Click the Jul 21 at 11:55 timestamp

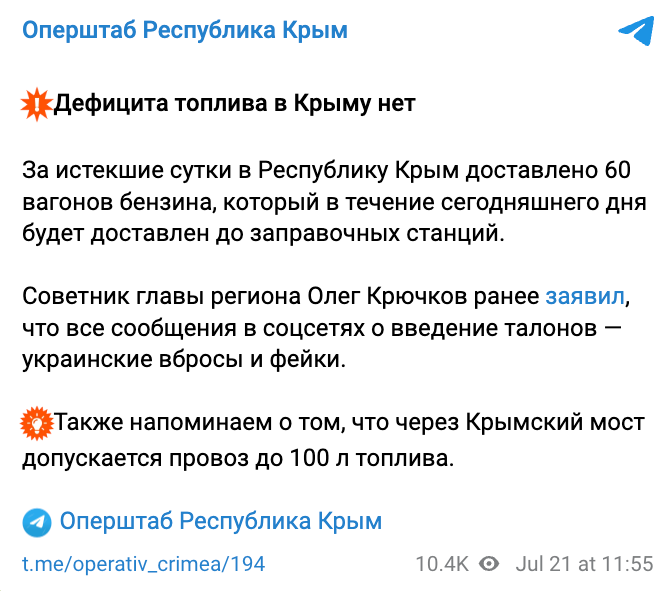[x=584, y=564]
